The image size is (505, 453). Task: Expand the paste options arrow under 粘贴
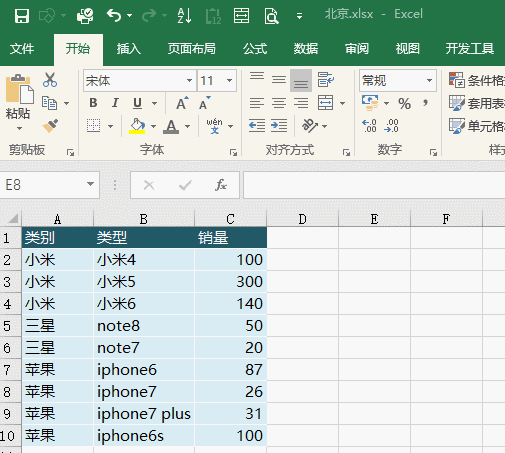19,128
